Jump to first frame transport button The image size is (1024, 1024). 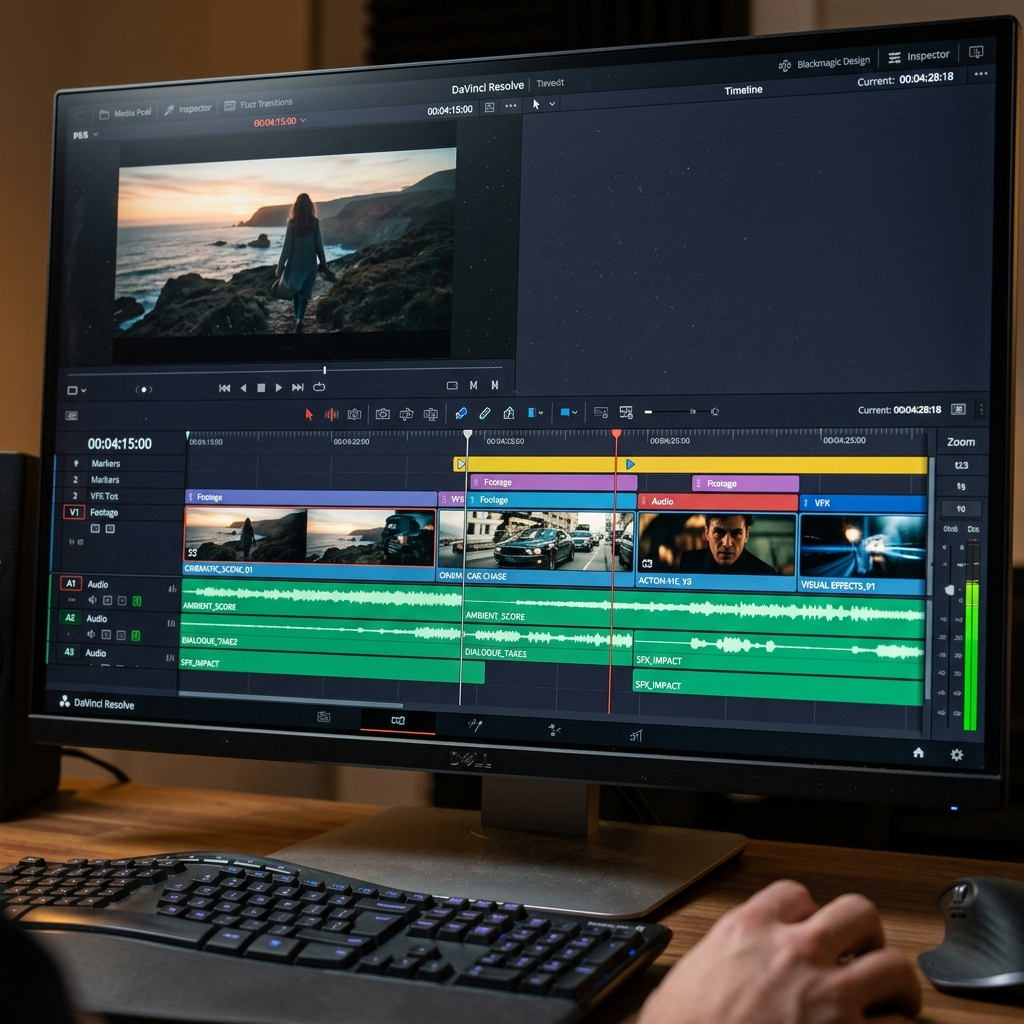(225, 388)
